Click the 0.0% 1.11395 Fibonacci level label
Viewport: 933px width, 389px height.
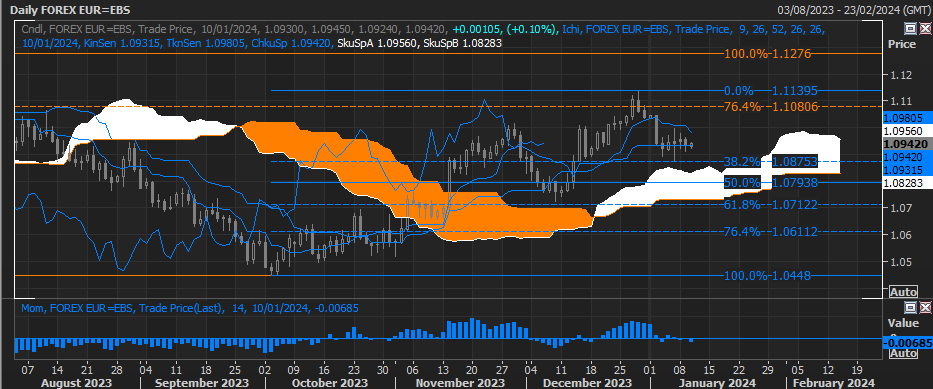771,90
